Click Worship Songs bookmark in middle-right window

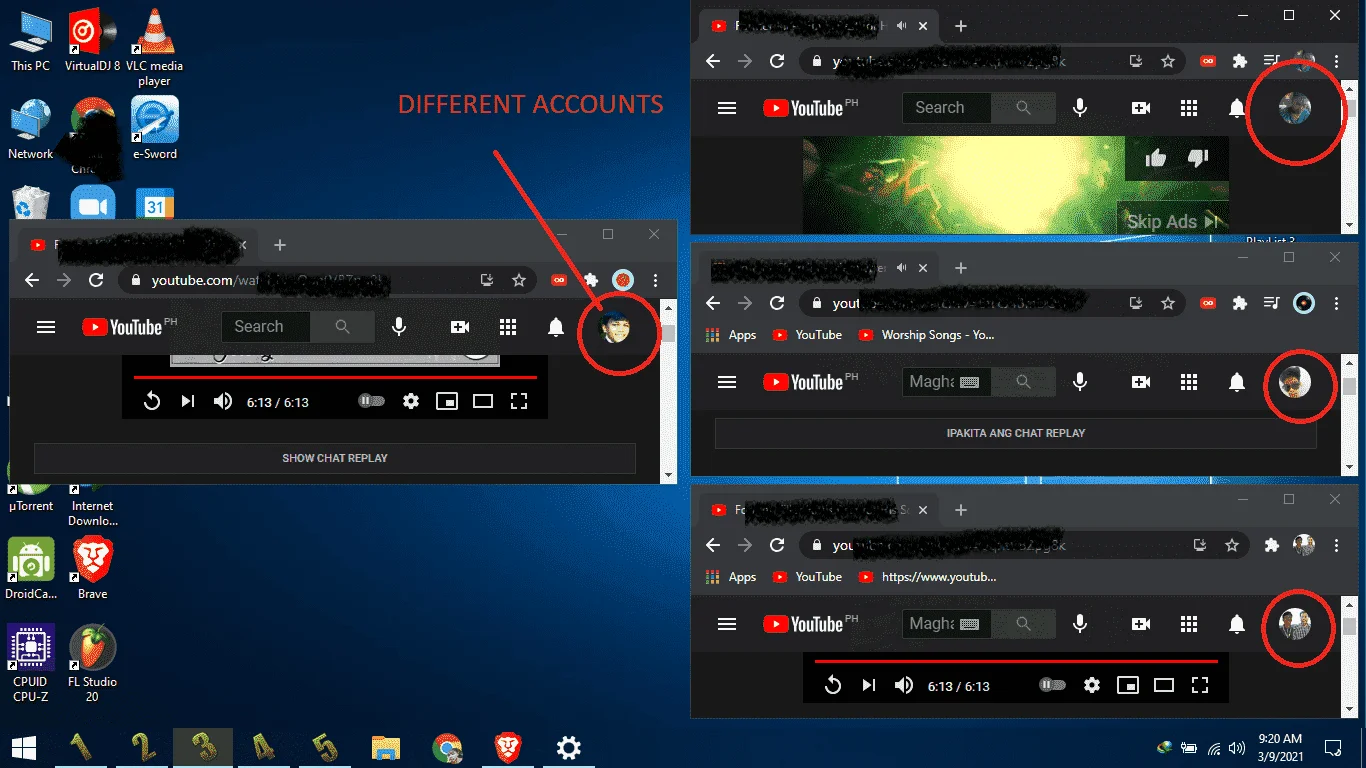[x=925, y=335]
